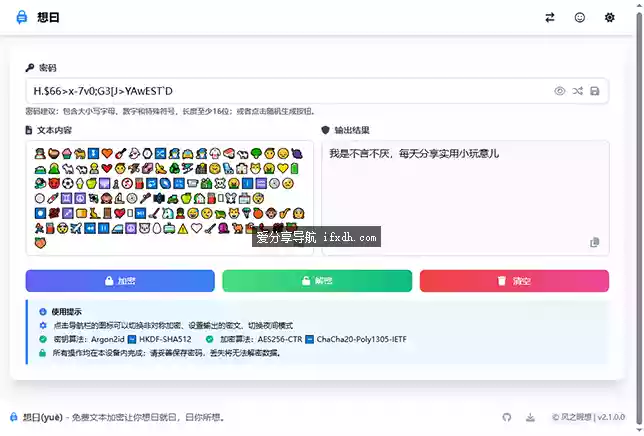Click the info circle icon beside 使用提示
The width and height of the screenshot is (644, 436).
coord(43,312)
